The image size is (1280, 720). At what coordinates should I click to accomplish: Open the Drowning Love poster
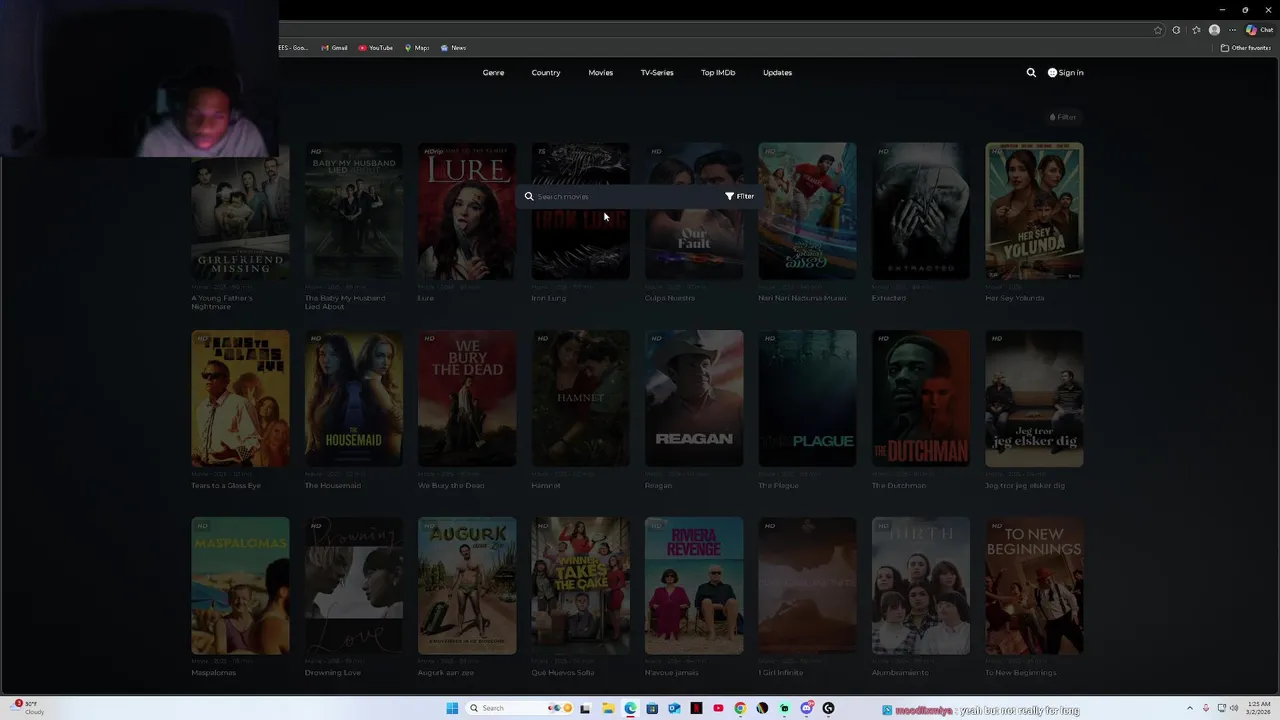[x=354, y=585]
